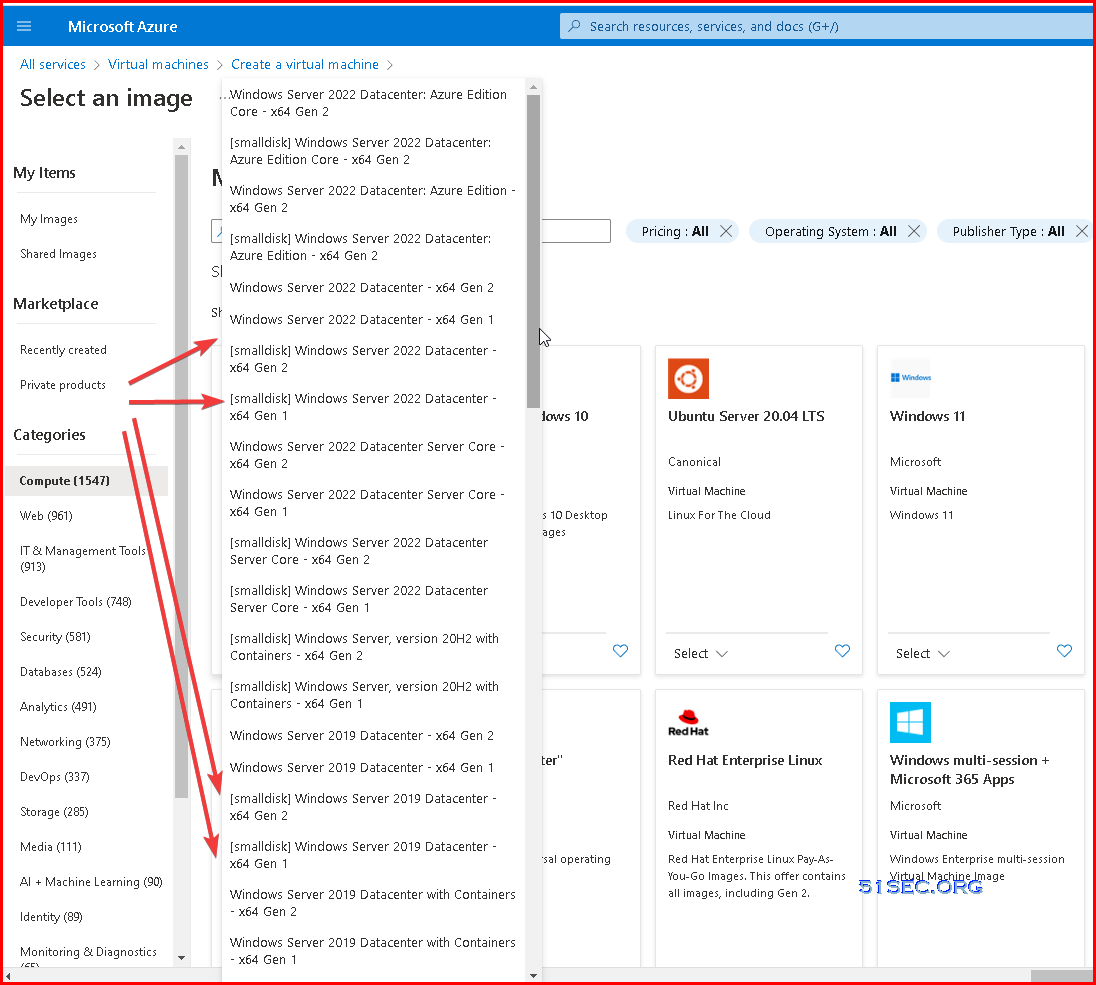This screenshot has height=985, width=1096.
Task: Click the image list's scroll down arrow
Action: (533, 975)
